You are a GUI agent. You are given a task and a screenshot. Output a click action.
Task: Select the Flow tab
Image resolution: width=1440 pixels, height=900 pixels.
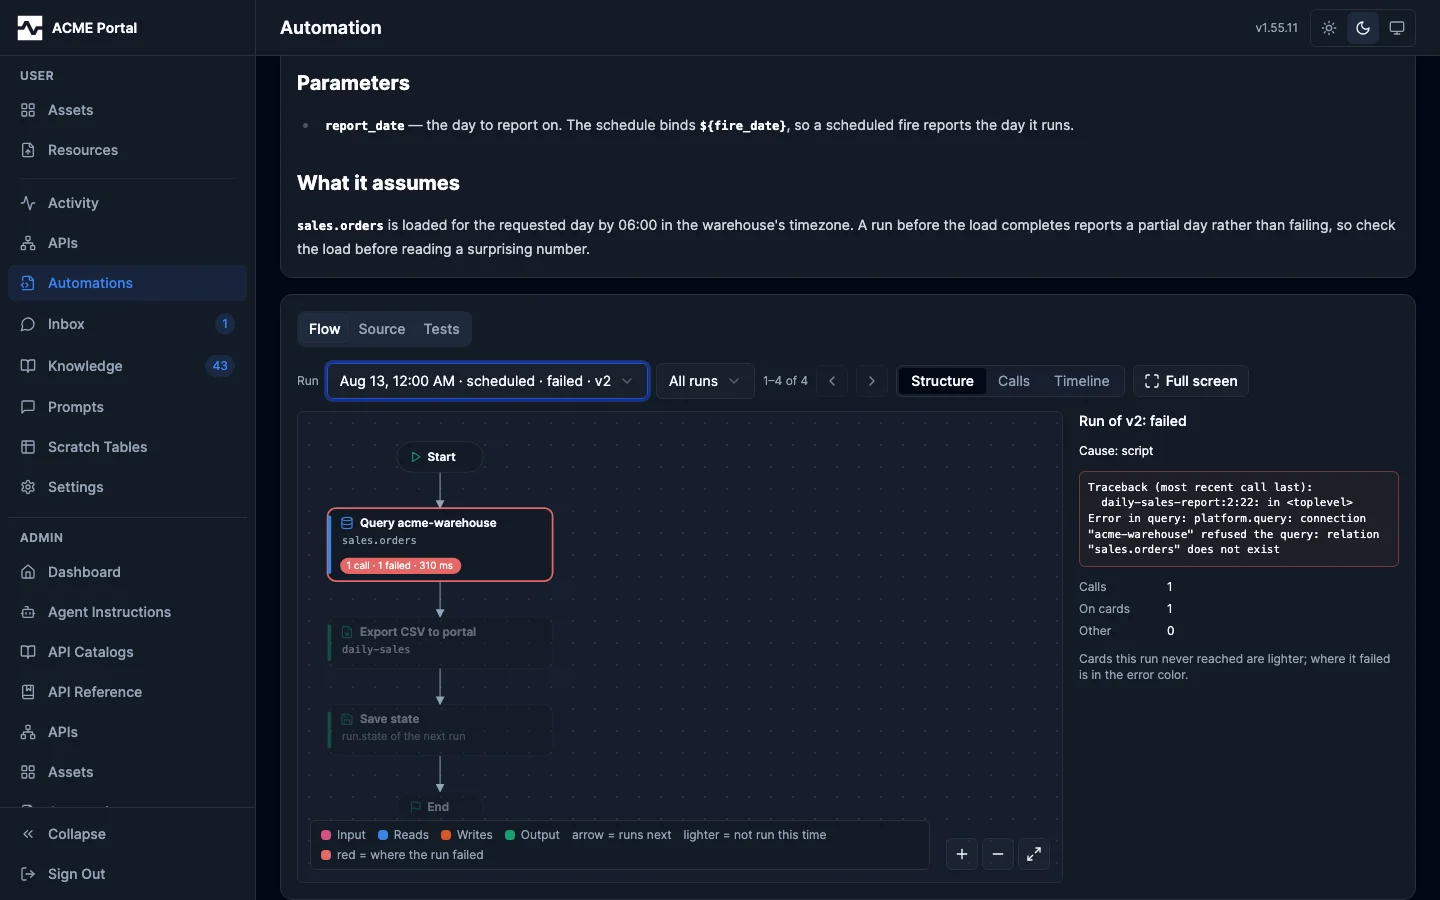click(324, 329)
